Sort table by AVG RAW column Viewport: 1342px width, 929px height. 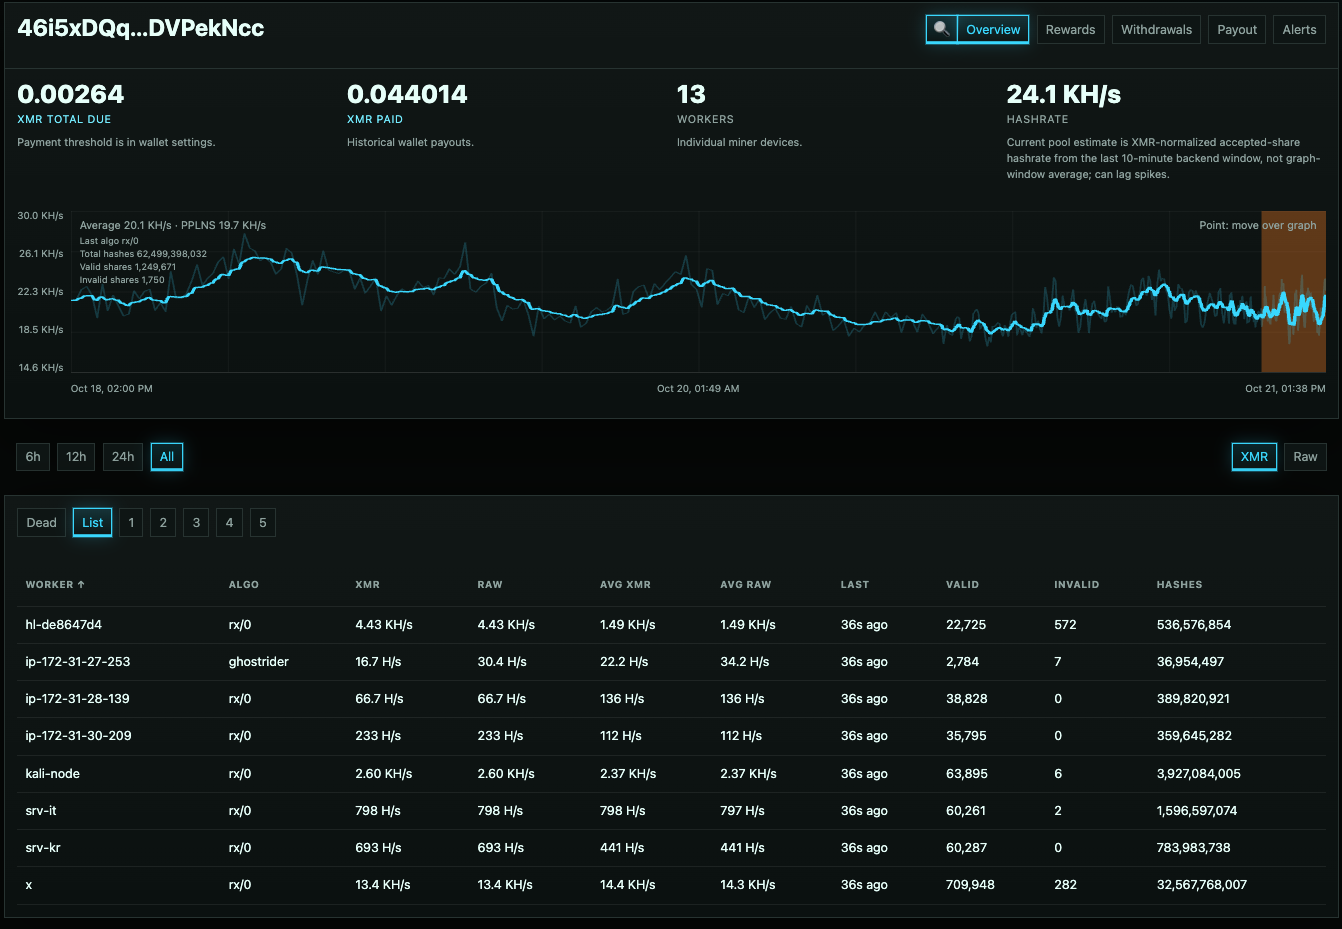click(x=746, y=585)
